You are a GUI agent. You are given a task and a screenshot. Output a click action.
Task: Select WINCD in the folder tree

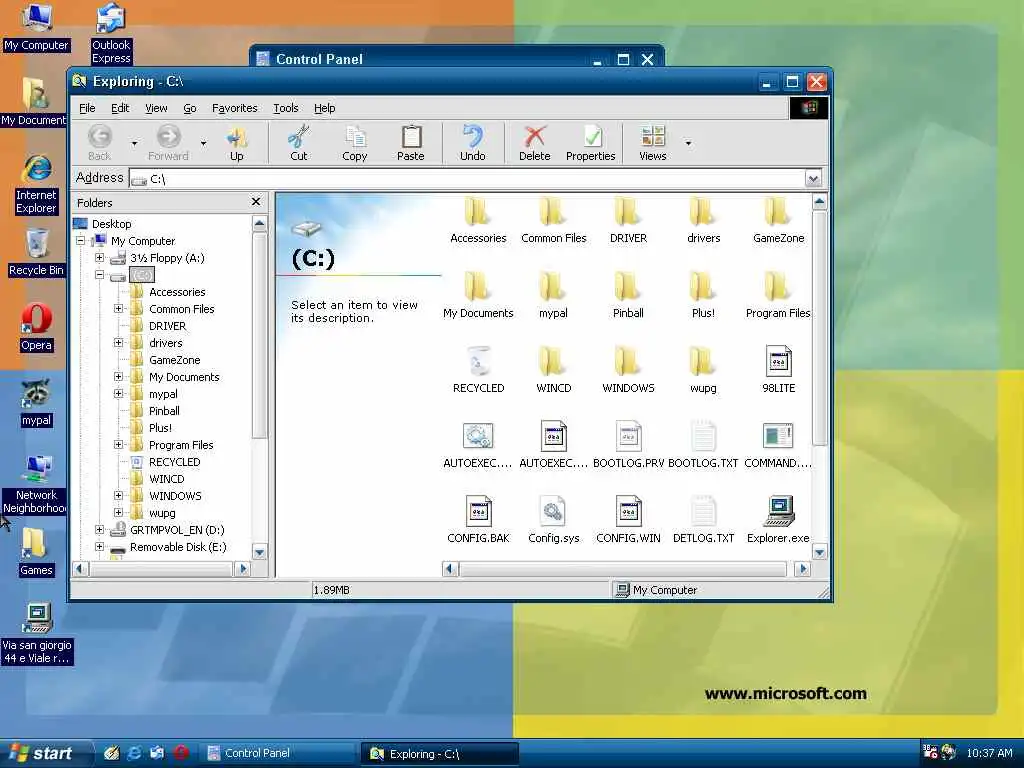point(167,479)
